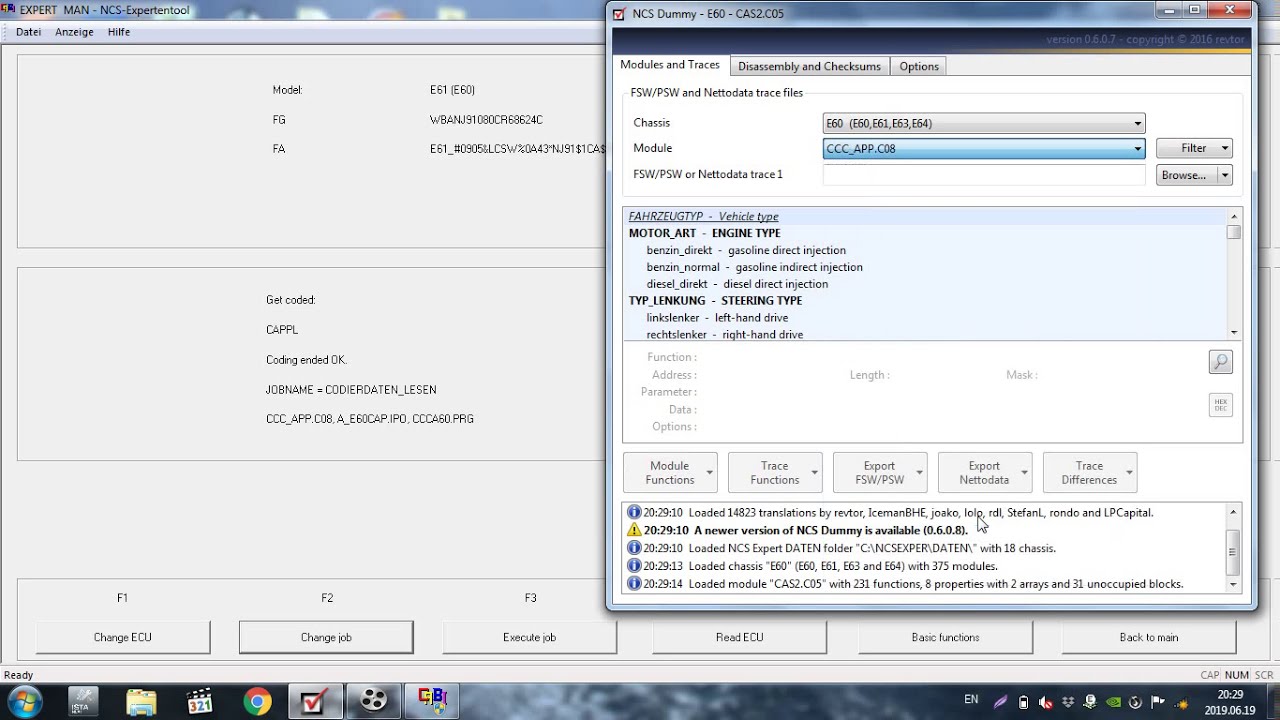The height and width of the screenshot is (720, 1280).
Task: Switch to Disassembly and Checksums tab
Action: click(x=809, y=66)
